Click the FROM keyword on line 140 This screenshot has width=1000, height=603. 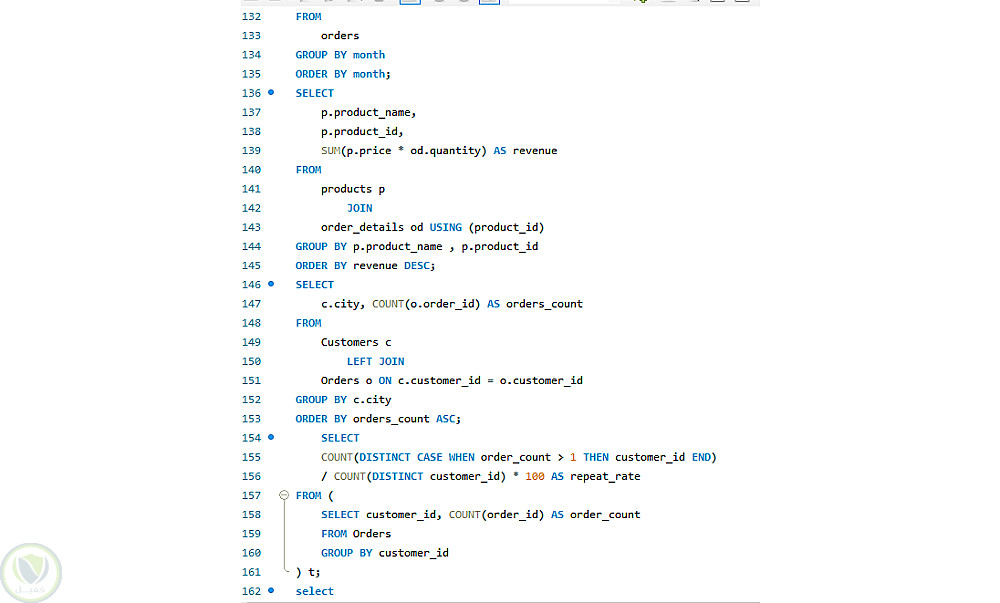click(x=308, y=170)
